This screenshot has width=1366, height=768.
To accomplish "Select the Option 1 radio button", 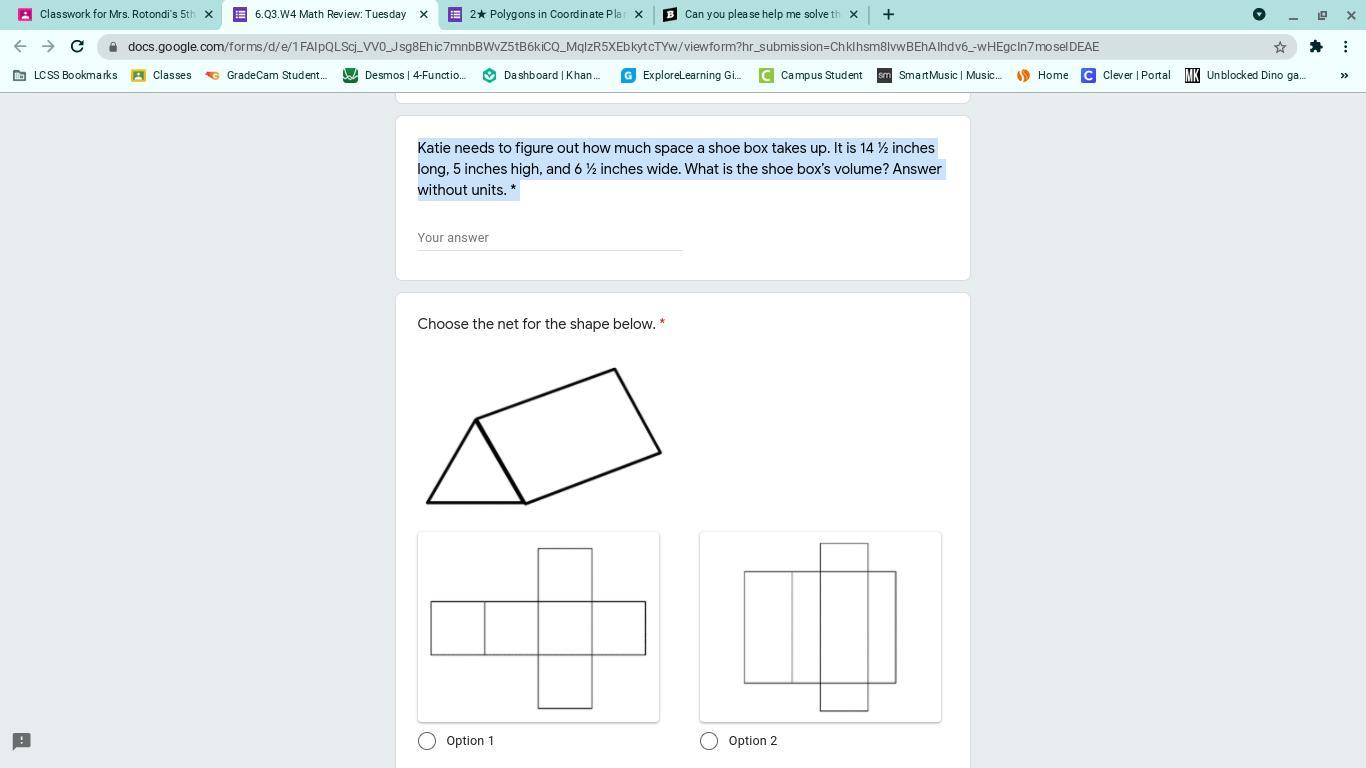I will click(x=427, y=741).
